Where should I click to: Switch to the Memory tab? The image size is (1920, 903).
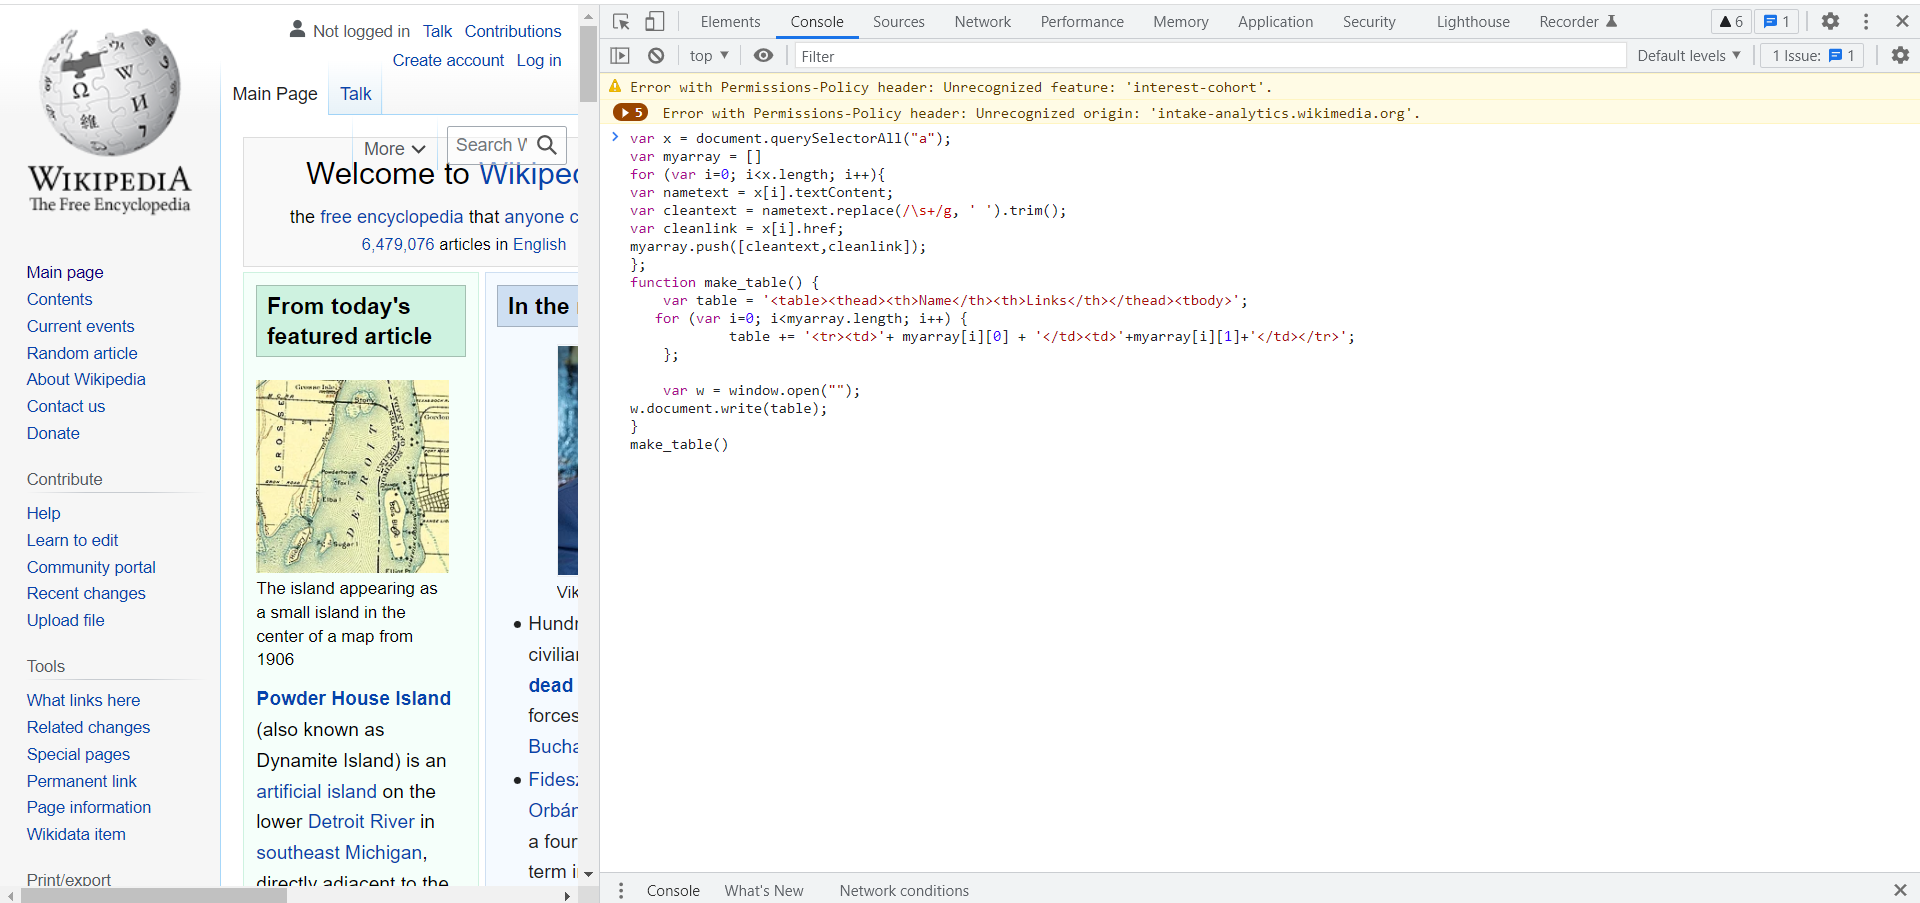(x=1180, y=21)
